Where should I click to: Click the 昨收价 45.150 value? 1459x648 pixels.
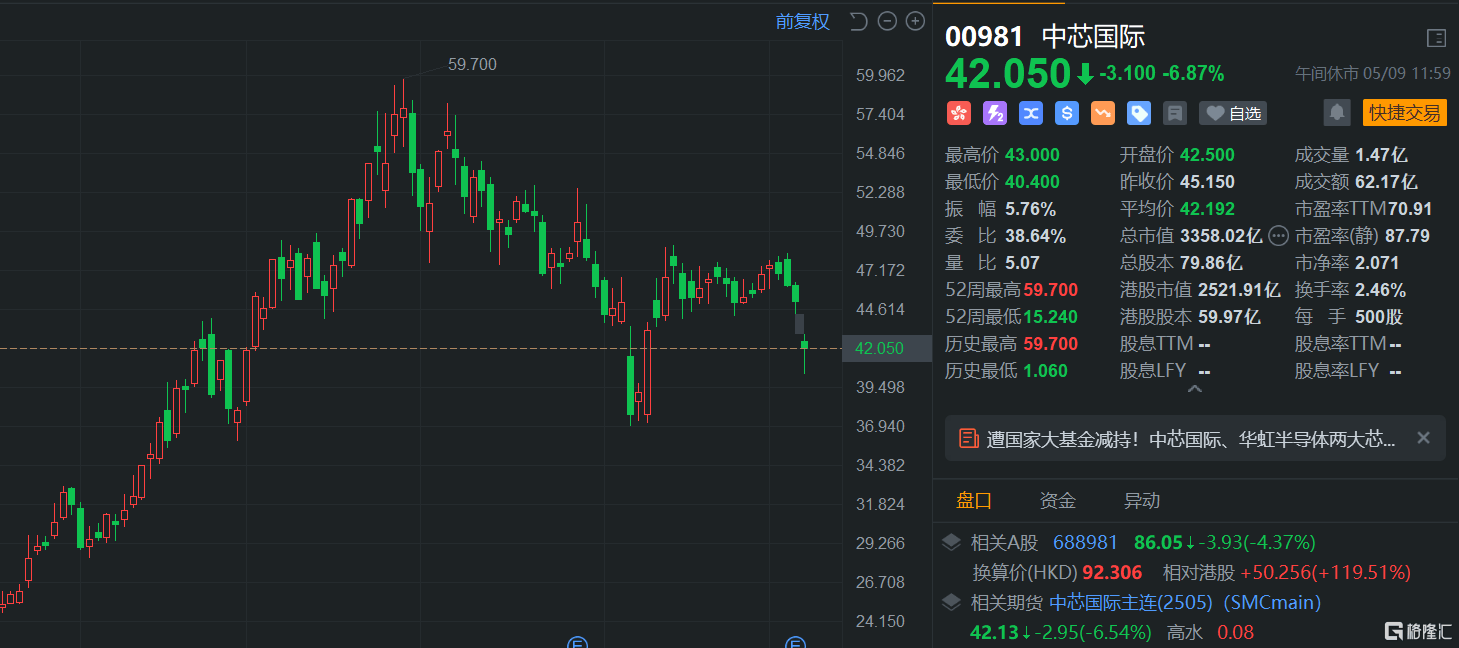point(1207,182)
